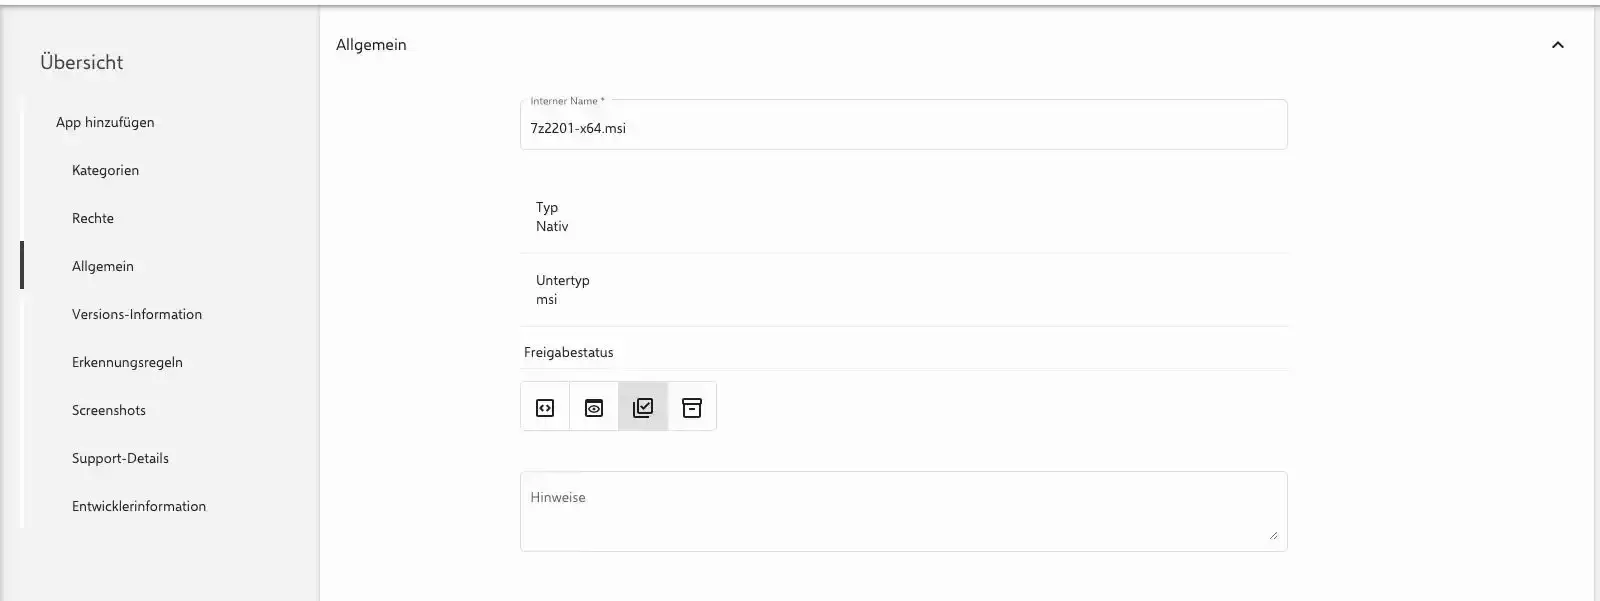Go to Support-Details
Viewport: 1600px width, 601px height.
tap(120, 458)
